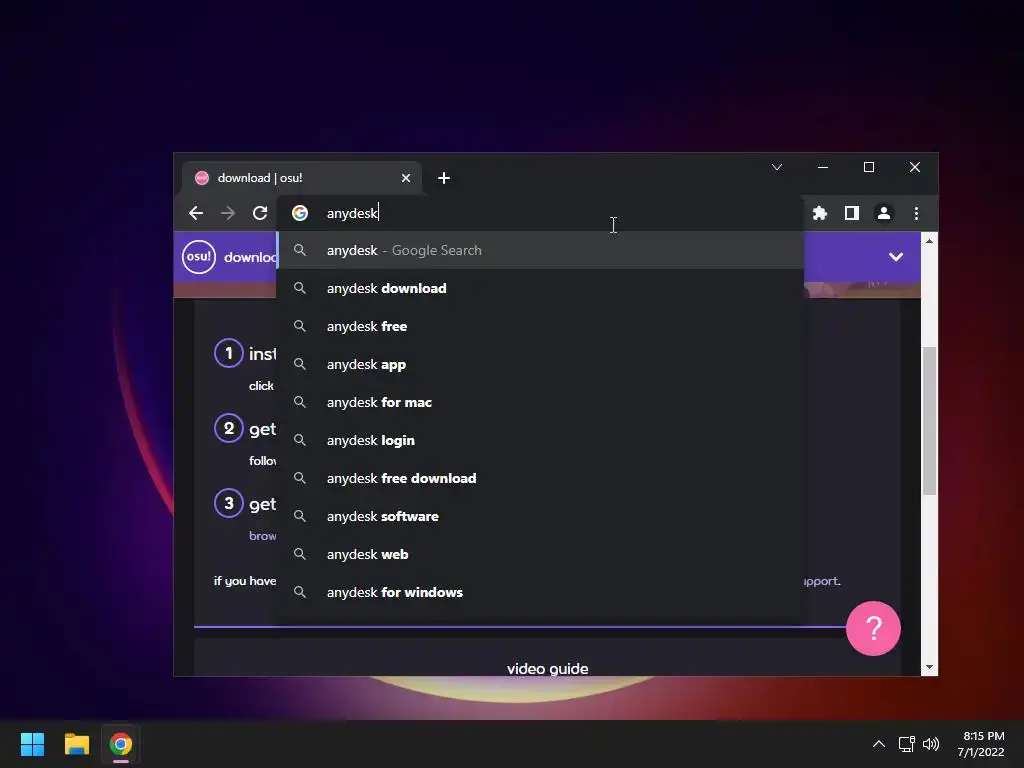The height and width of the screenshot is (768, 1024).
Task: Show hidden system tray icons
Action: pos(879,744)
